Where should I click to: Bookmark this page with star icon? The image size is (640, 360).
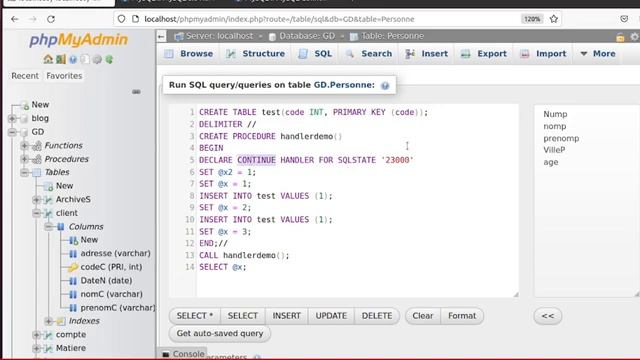553,19
